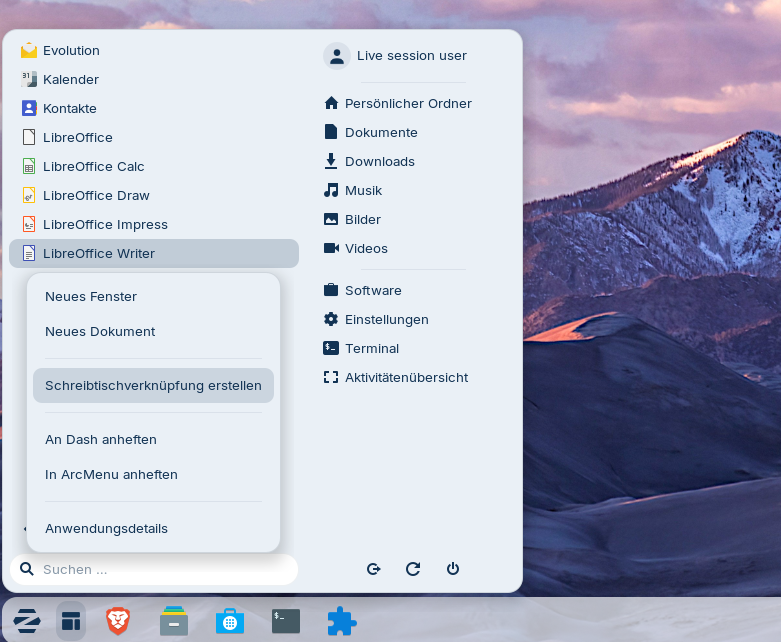Focus the "Suchen ..." search field
This screenshot has height=642, width=781.
(160, 570)
